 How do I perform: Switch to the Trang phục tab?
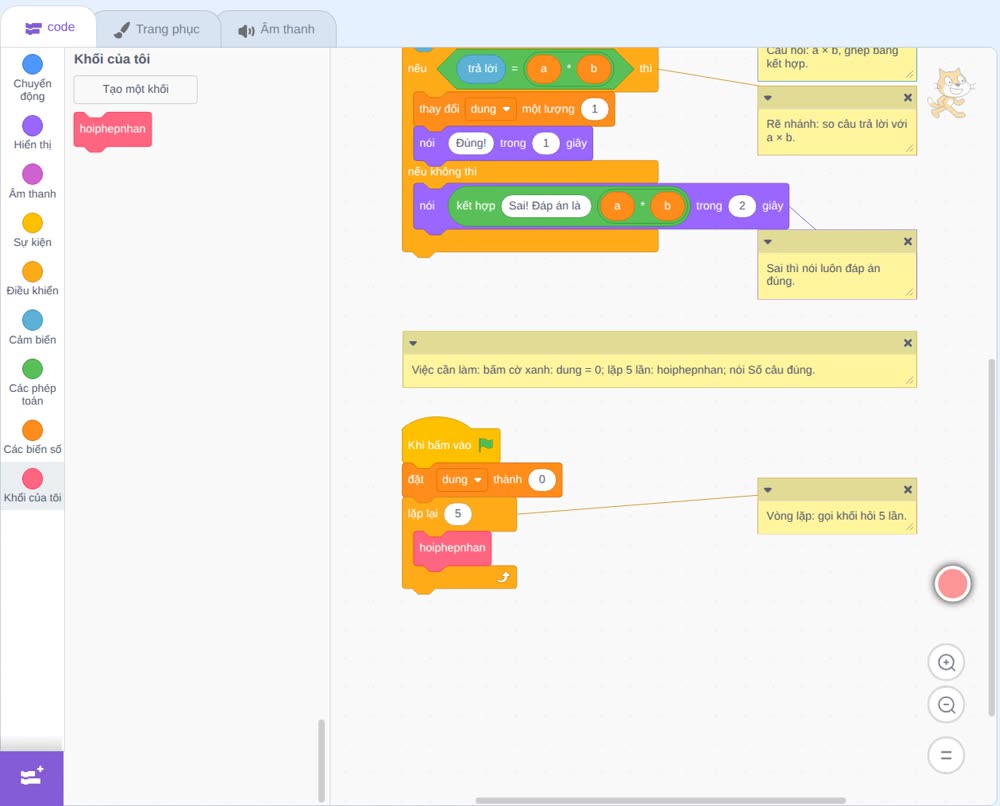pyautogui.click(x=157, y=29)
